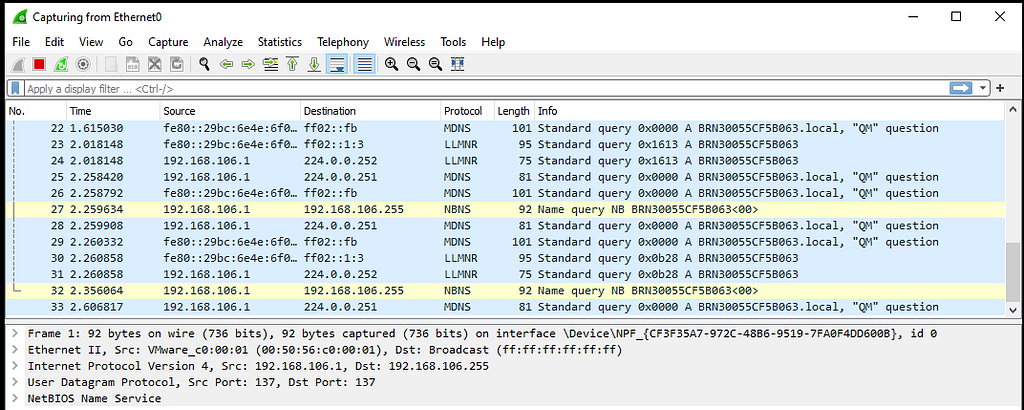Open the View menu

[91, 42]
